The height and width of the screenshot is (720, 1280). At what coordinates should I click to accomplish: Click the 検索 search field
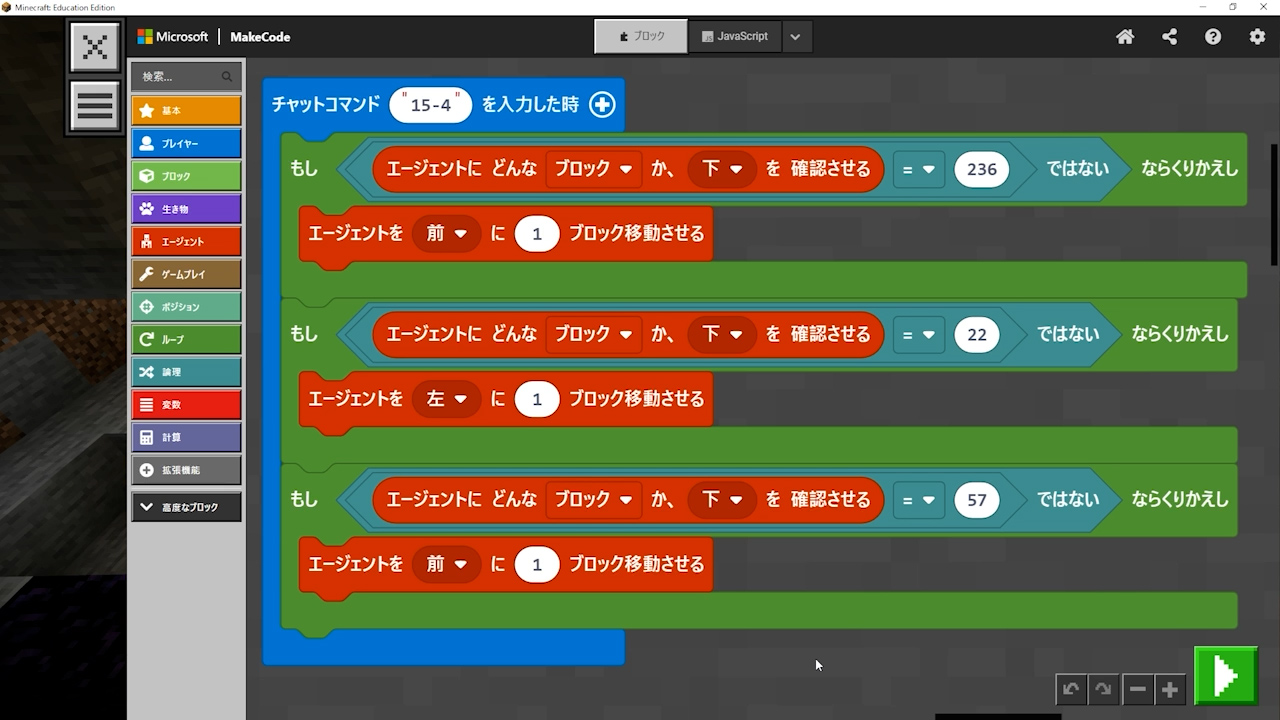(180, 76)
